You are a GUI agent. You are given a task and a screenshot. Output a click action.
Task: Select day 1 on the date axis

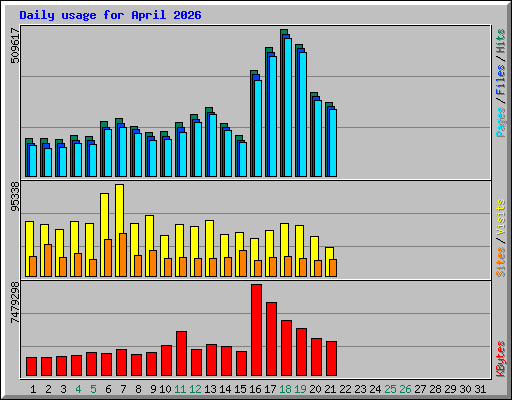coord(33,389)
